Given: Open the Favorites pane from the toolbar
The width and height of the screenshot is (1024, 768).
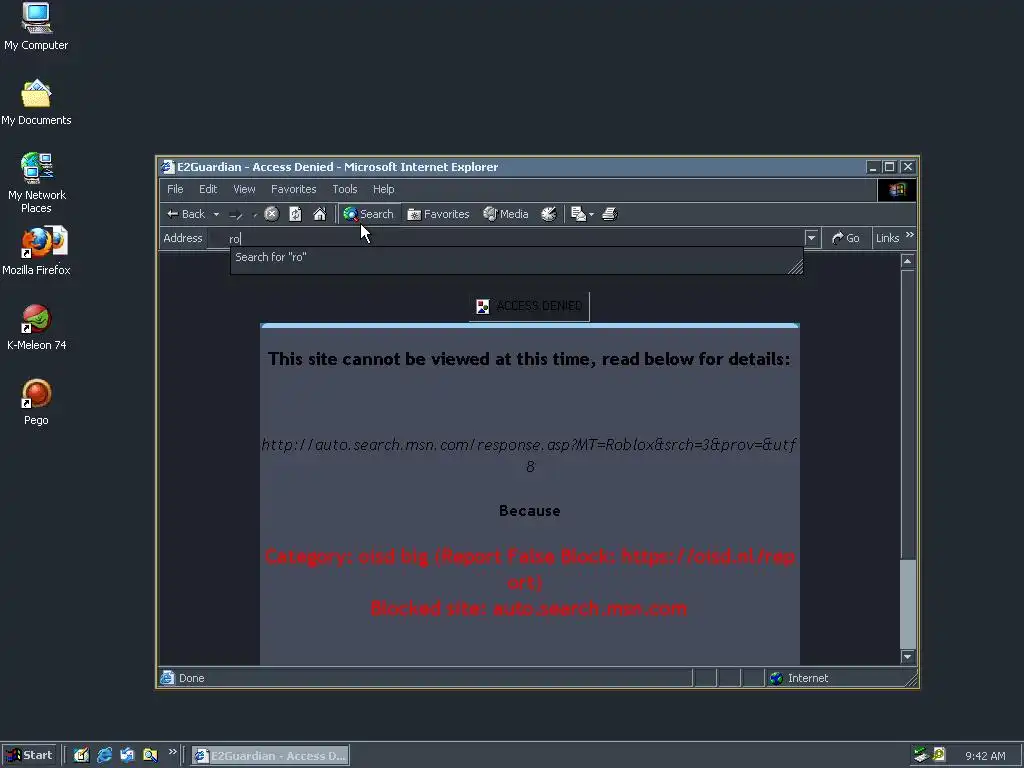Looking at the screenshot, I should 438,214.
